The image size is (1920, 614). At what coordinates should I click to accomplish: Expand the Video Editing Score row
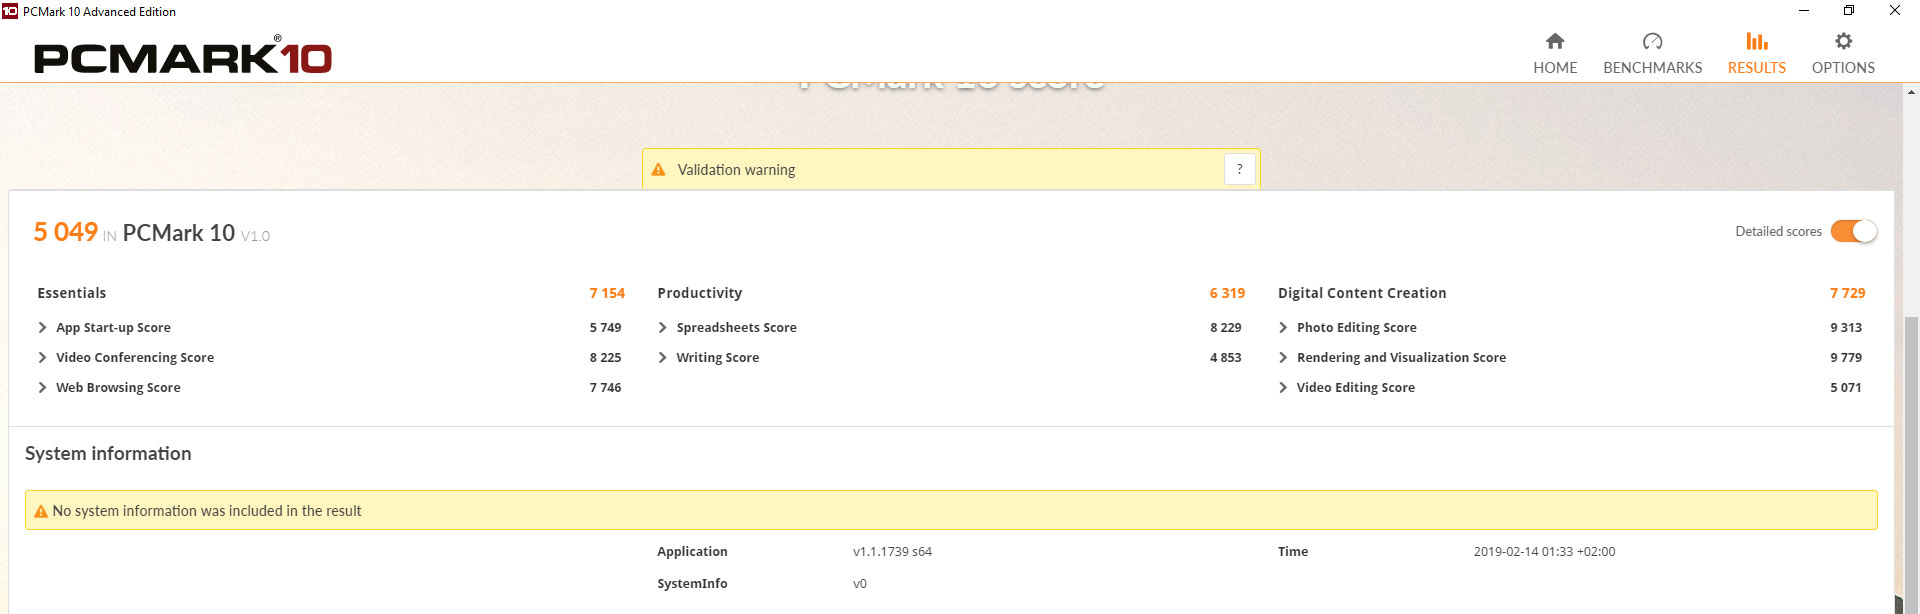tap(1283, 387)
